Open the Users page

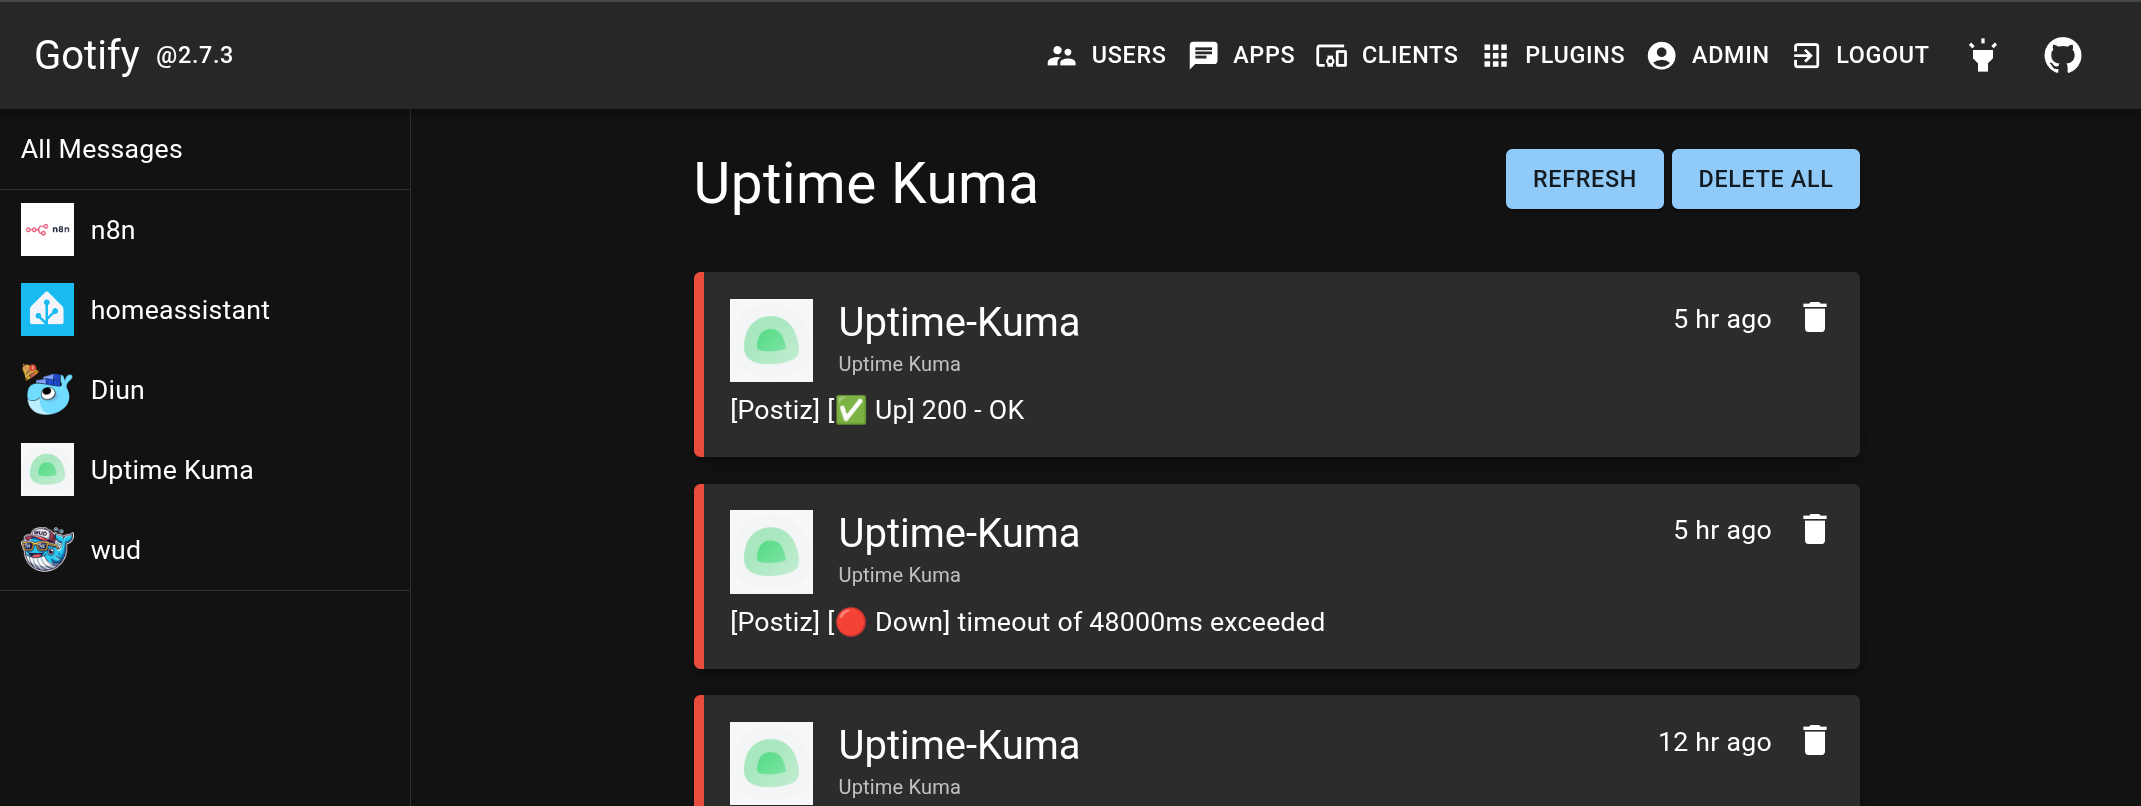coord(1107,55)
